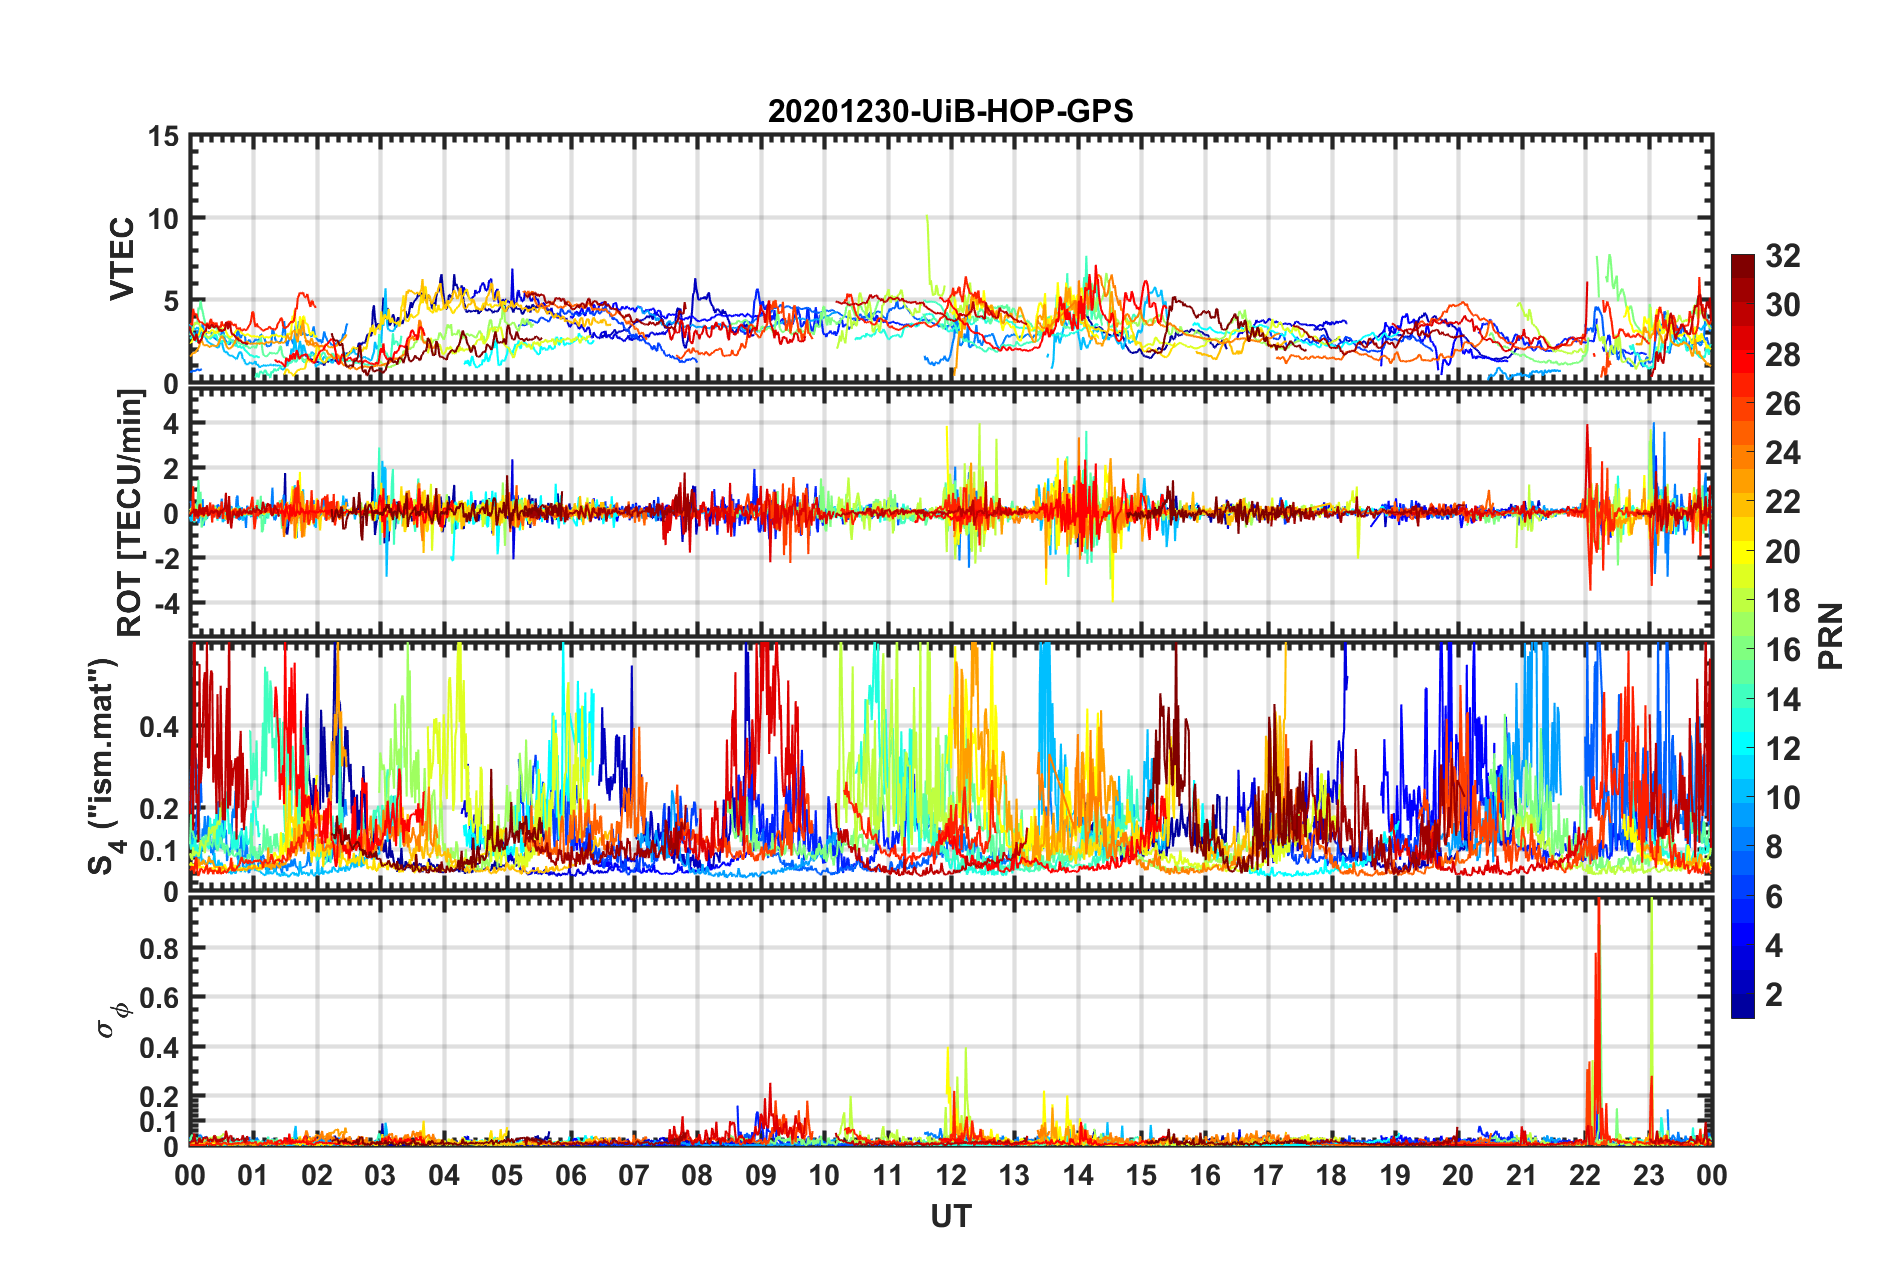Click inside the sigma-phi plot panel
The height and width of the screenshot is (1272, 1902).
click(x=951, y=1021)
